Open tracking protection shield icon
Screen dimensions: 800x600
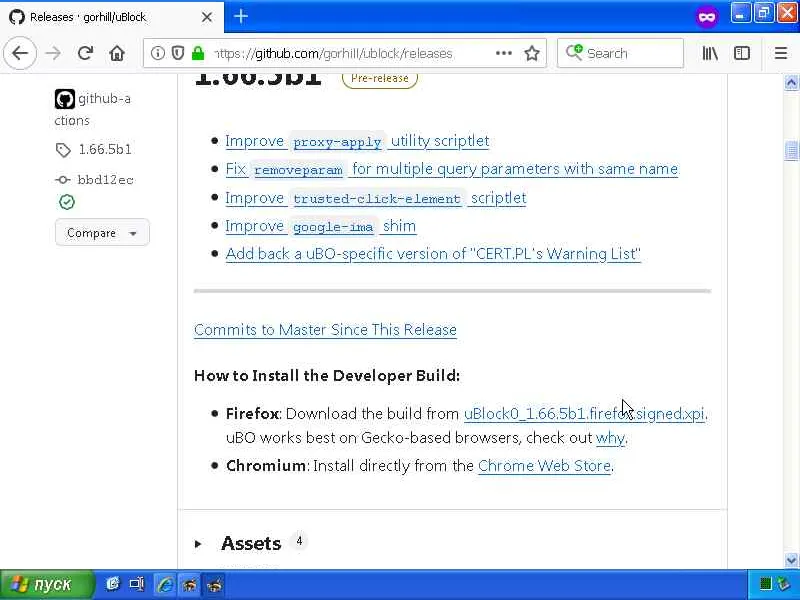click(178, 53)
